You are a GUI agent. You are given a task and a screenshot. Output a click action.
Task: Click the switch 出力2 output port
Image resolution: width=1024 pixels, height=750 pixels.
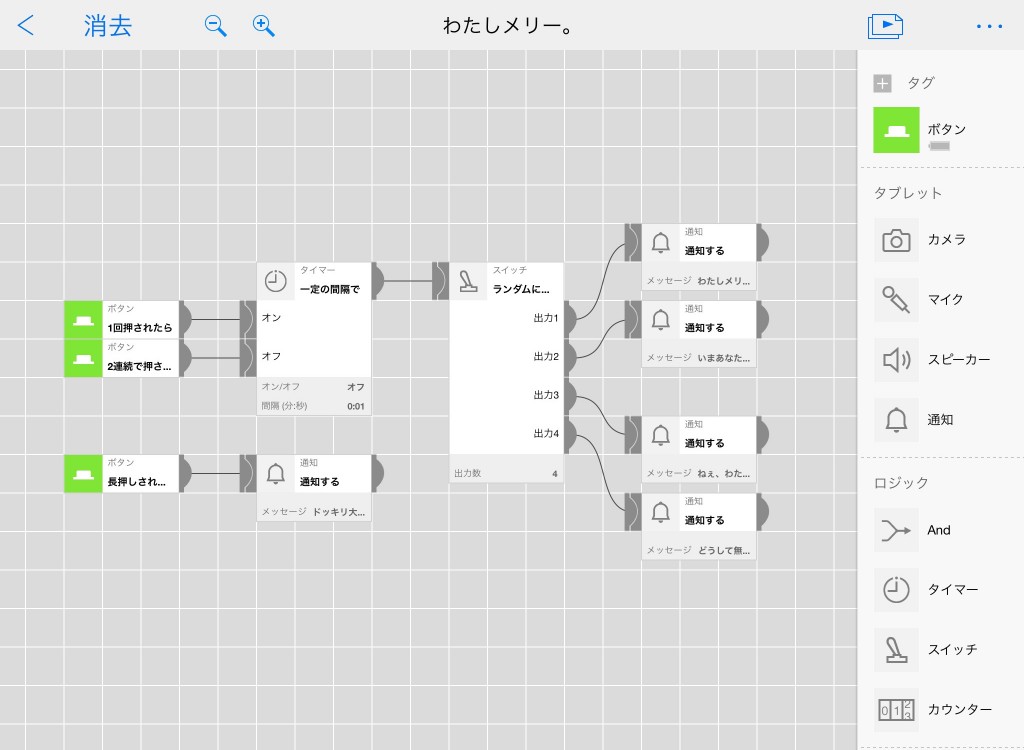[570, 357]
